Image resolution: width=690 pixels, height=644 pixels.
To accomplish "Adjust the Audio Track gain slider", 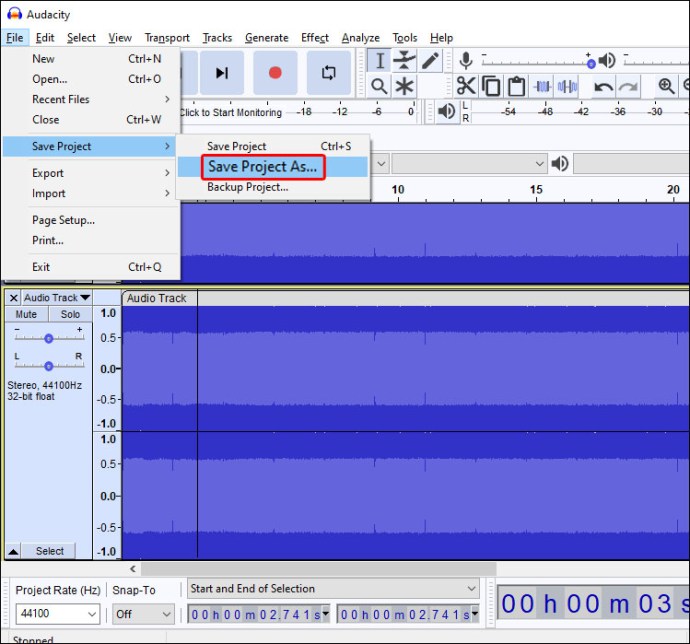I will tap(49, 339).
